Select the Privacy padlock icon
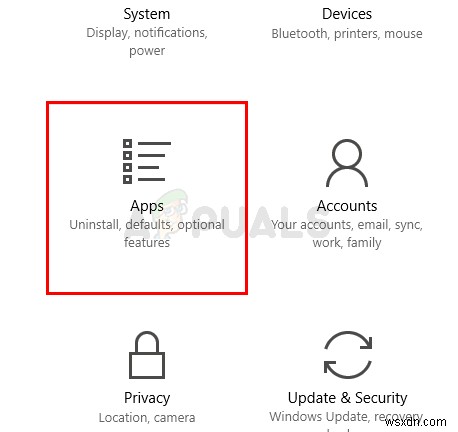This screenshot has height=432, width=458. point(147,355)
